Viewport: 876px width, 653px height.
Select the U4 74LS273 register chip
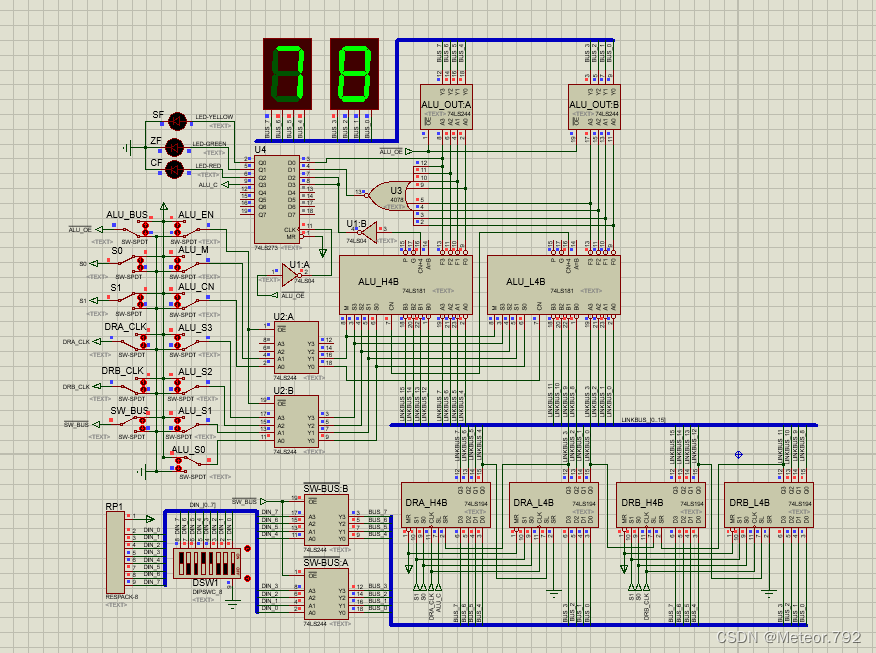click(277, 199)
